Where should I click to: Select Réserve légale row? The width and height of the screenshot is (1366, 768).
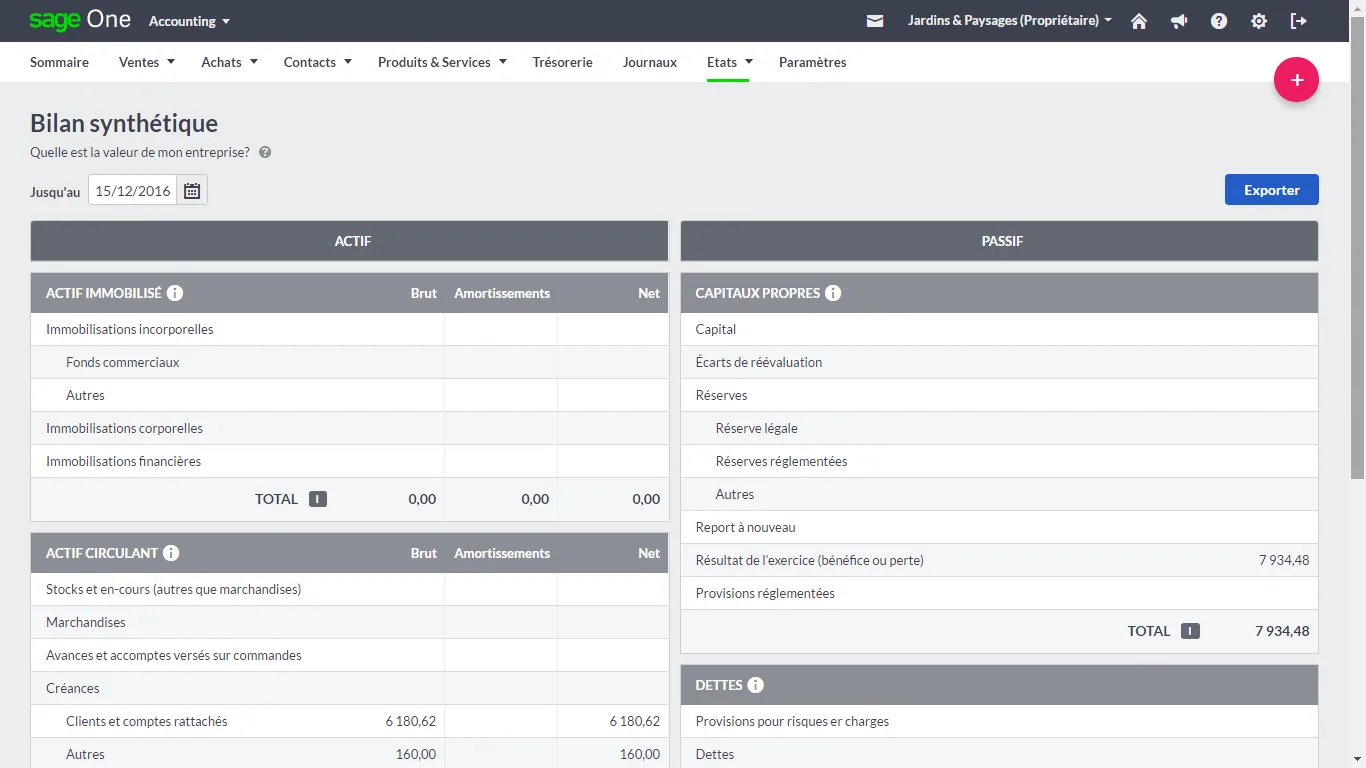[999, 428]
